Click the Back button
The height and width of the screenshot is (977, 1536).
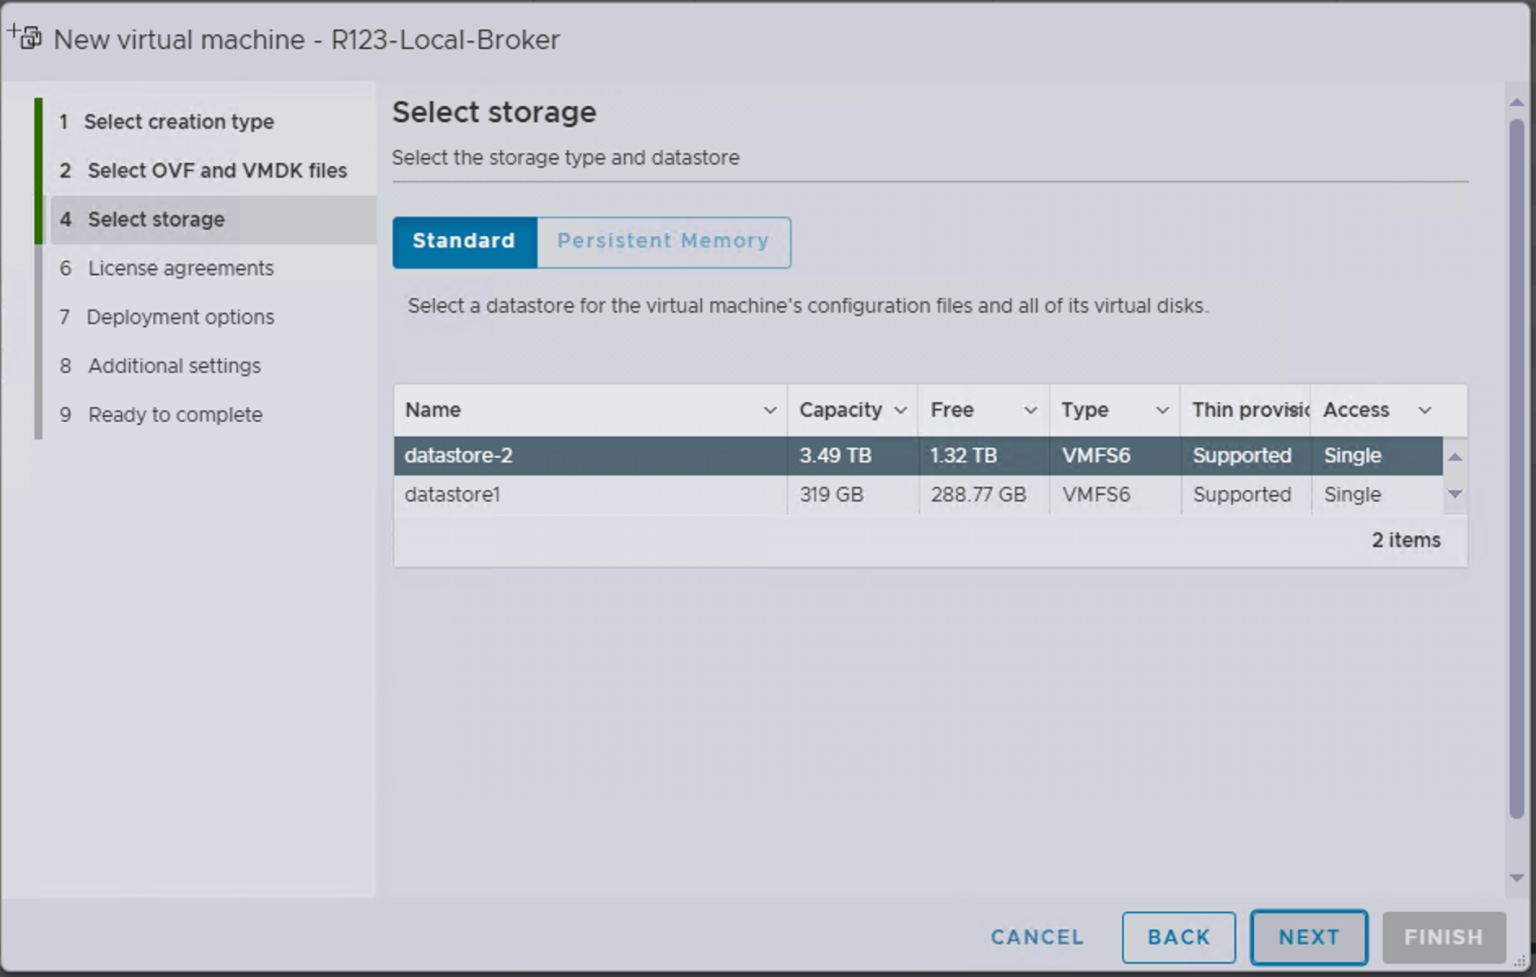(1179, 937)
